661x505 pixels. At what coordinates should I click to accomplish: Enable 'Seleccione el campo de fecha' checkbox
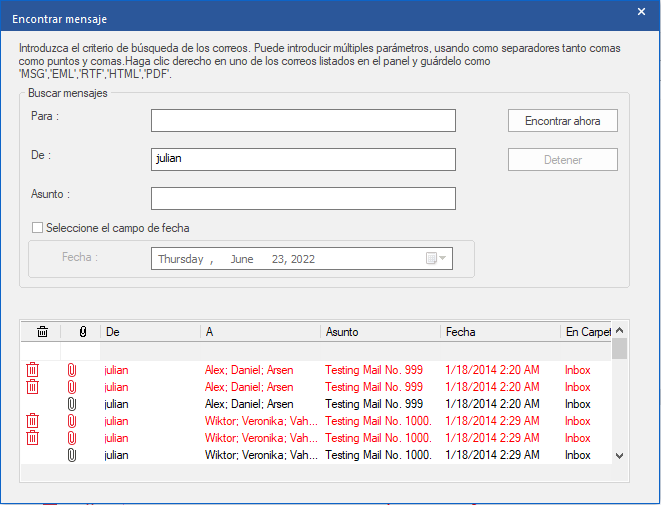(x=38, y=228)
